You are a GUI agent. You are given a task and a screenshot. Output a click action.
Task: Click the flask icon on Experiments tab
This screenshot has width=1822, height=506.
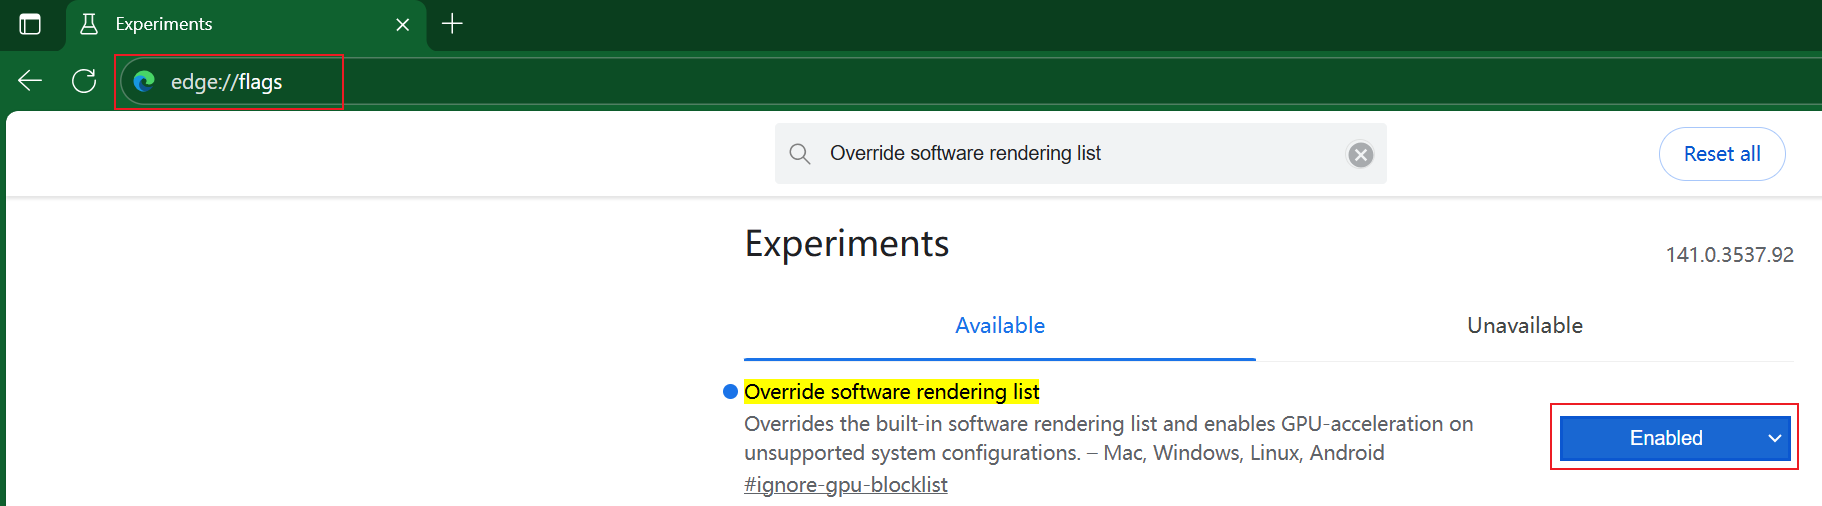[x=89, y=24]
